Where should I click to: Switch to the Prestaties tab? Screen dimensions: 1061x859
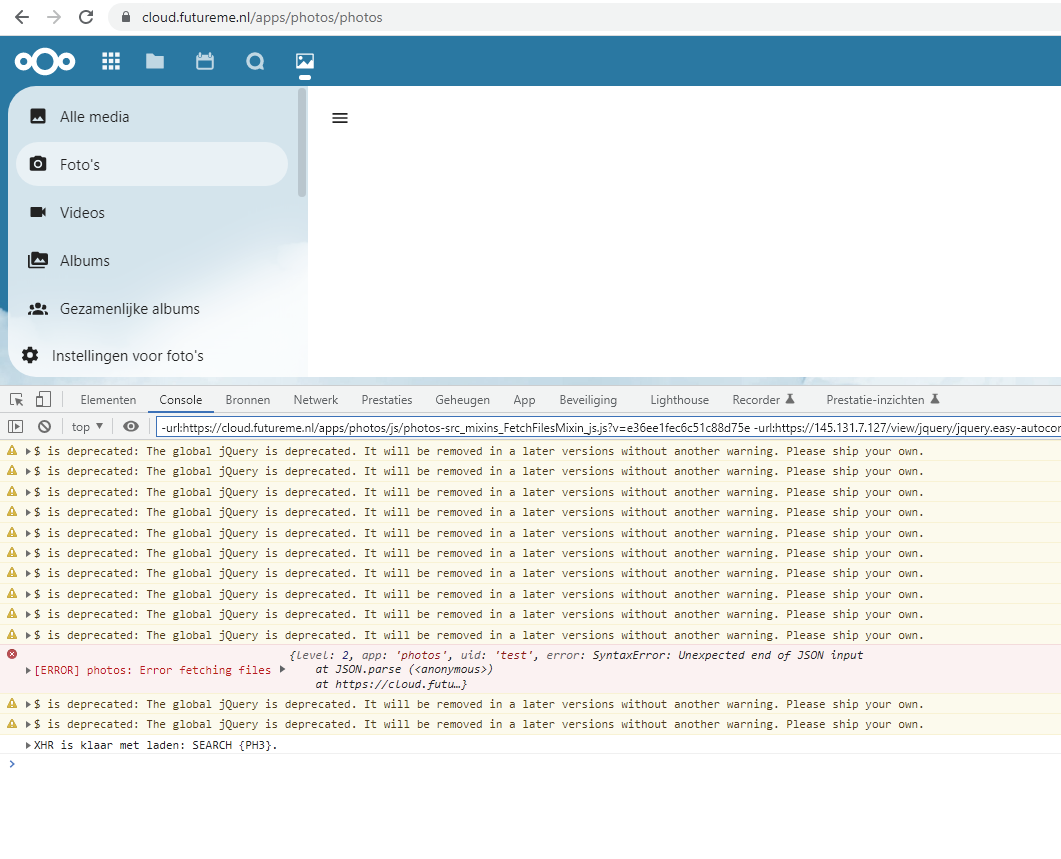click(x=386, y=399)
